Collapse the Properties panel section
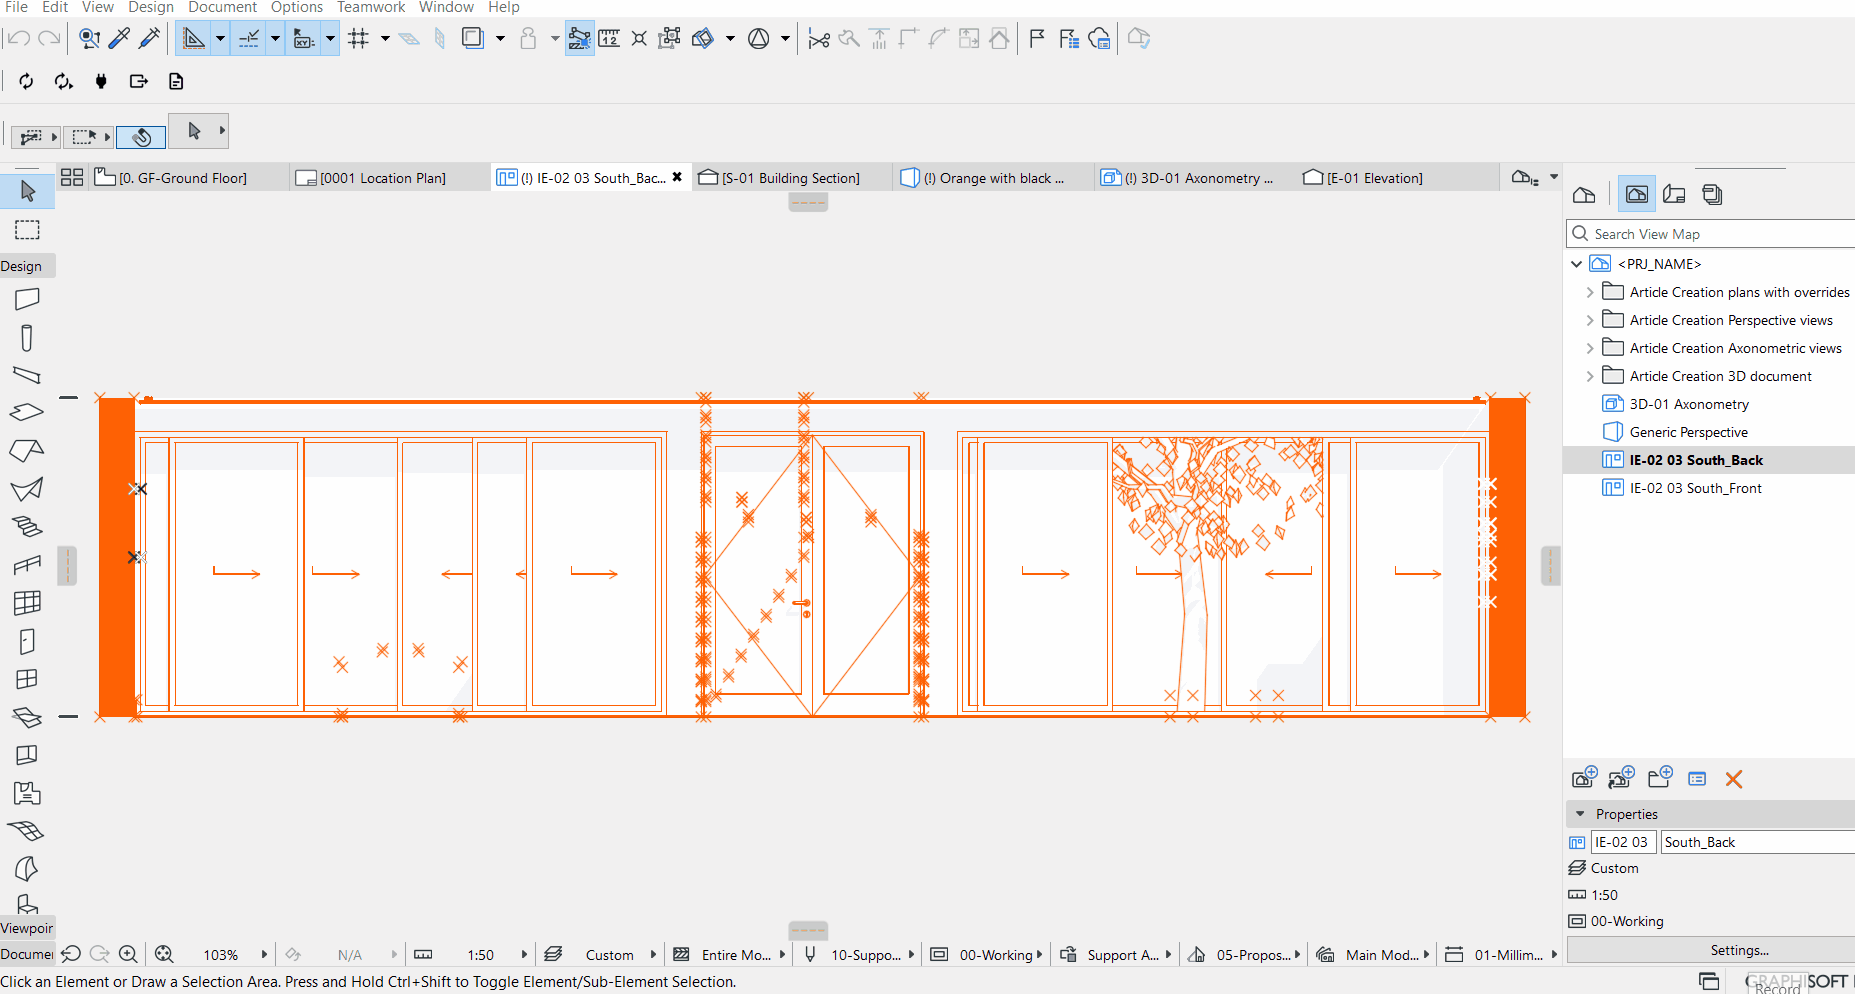 1580,814
